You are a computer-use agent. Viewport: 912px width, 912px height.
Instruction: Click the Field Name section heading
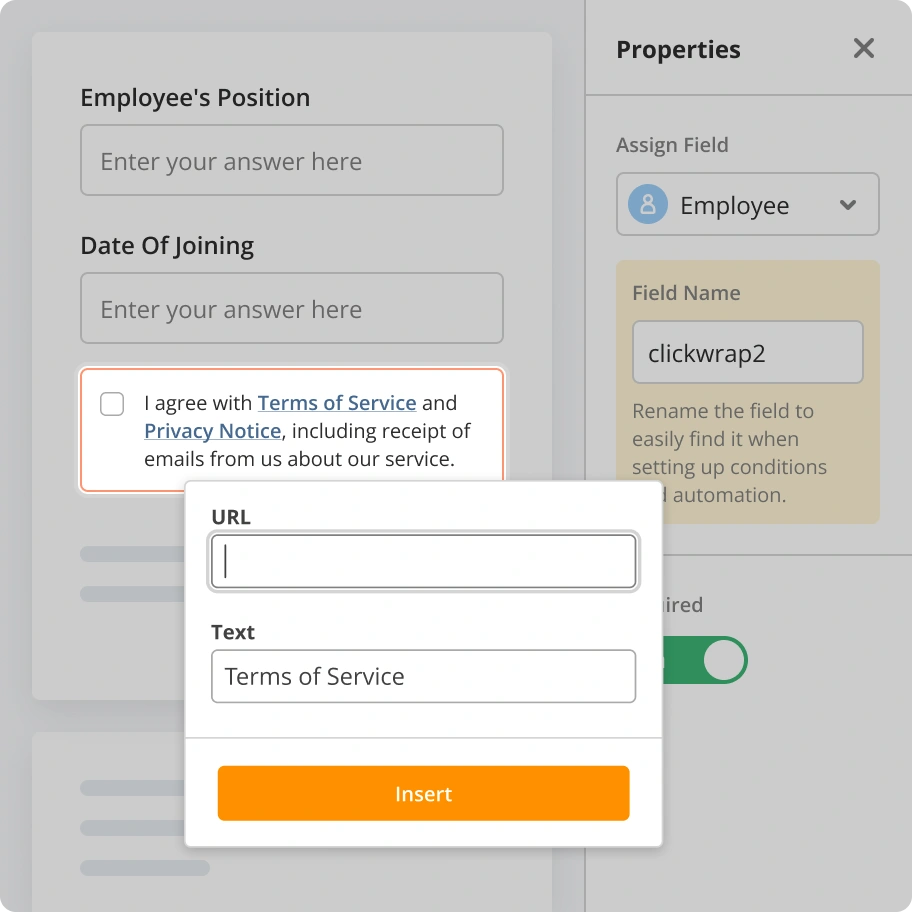(x=686, y=293)
